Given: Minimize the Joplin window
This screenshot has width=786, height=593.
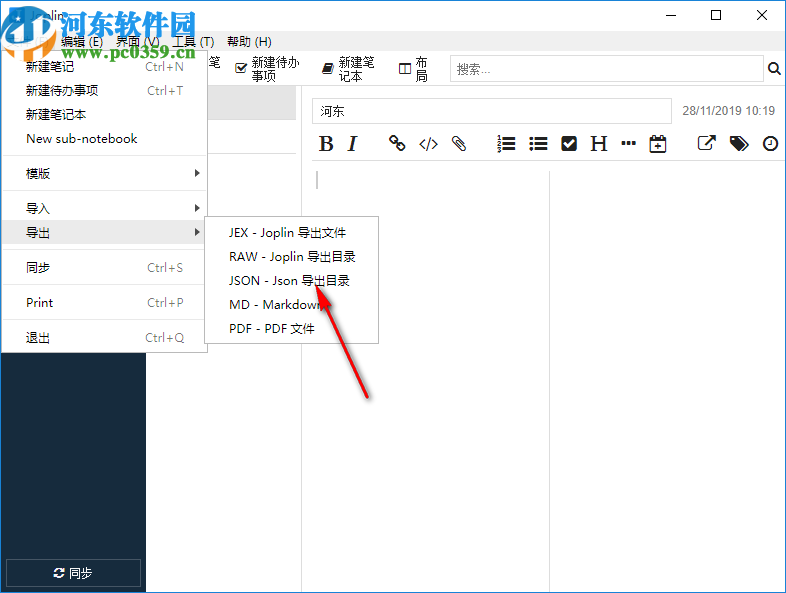Looking at the screenshot, I should click(x=671, y=16).
